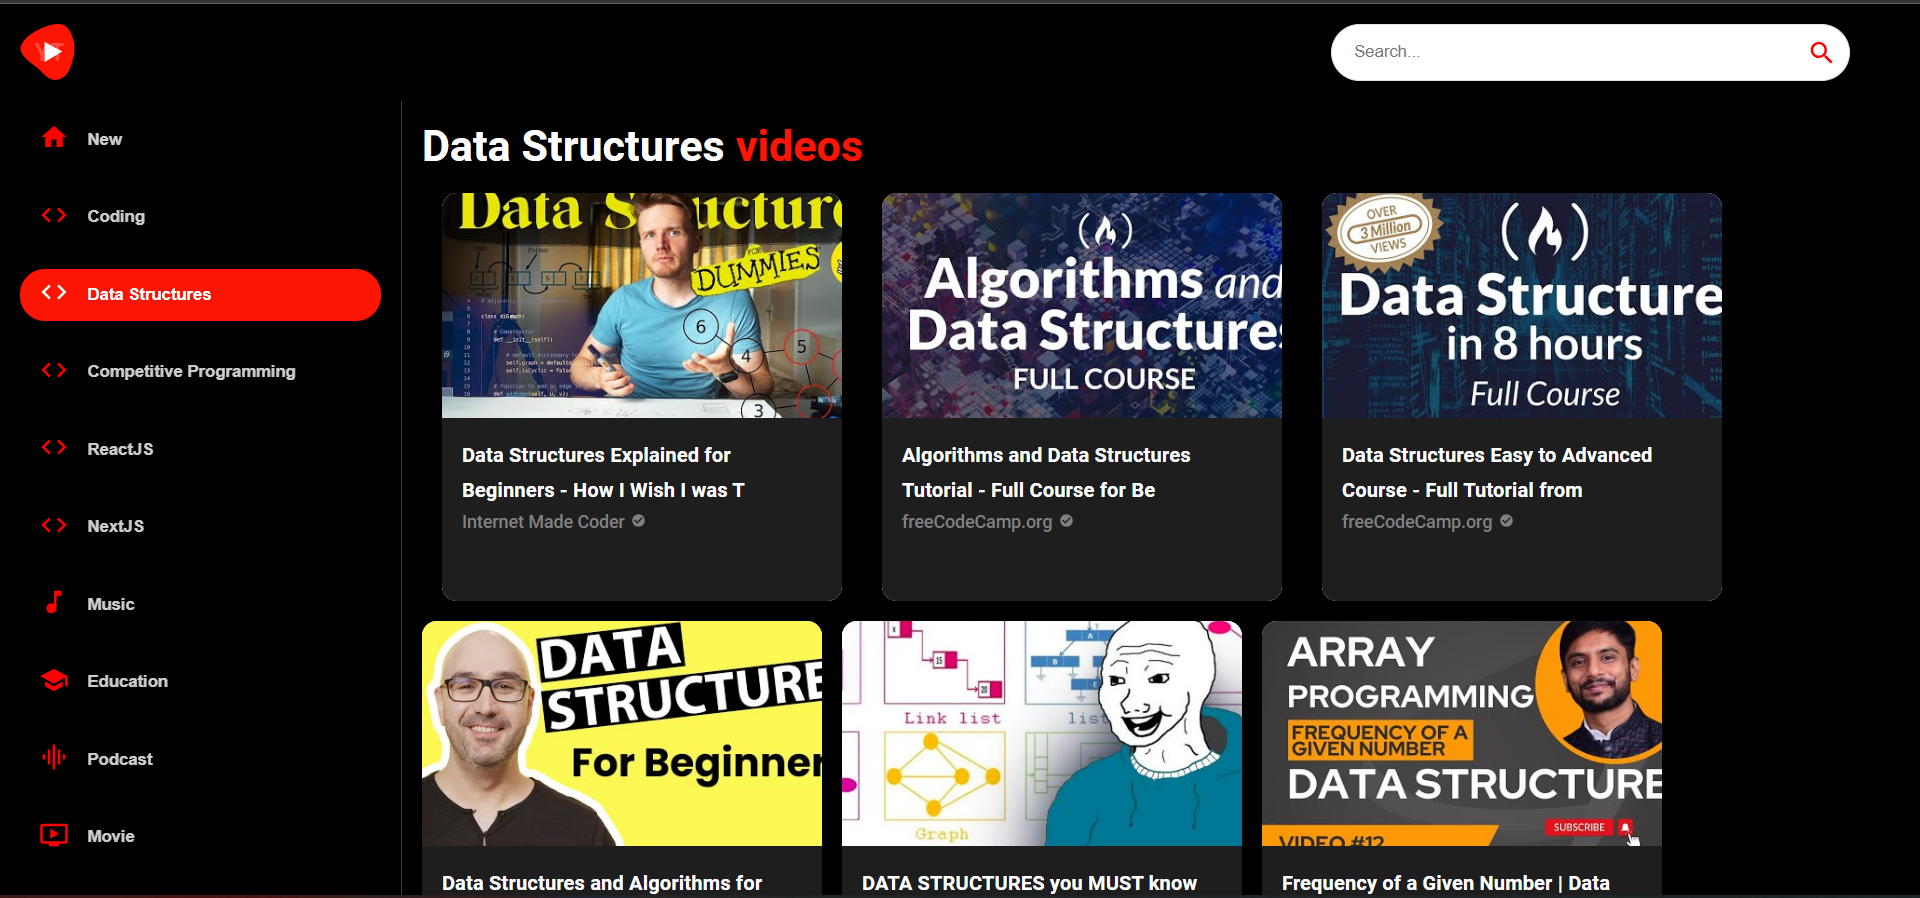1920x898 pixels.
Task: Visit freeCodeCamp.org channel under Easy to Advanced
Action: coord(1417,522)
